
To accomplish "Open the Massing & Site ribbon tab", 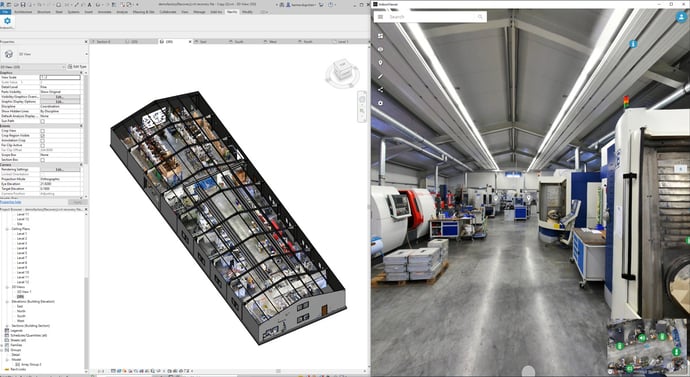I will tap(144, 12).
